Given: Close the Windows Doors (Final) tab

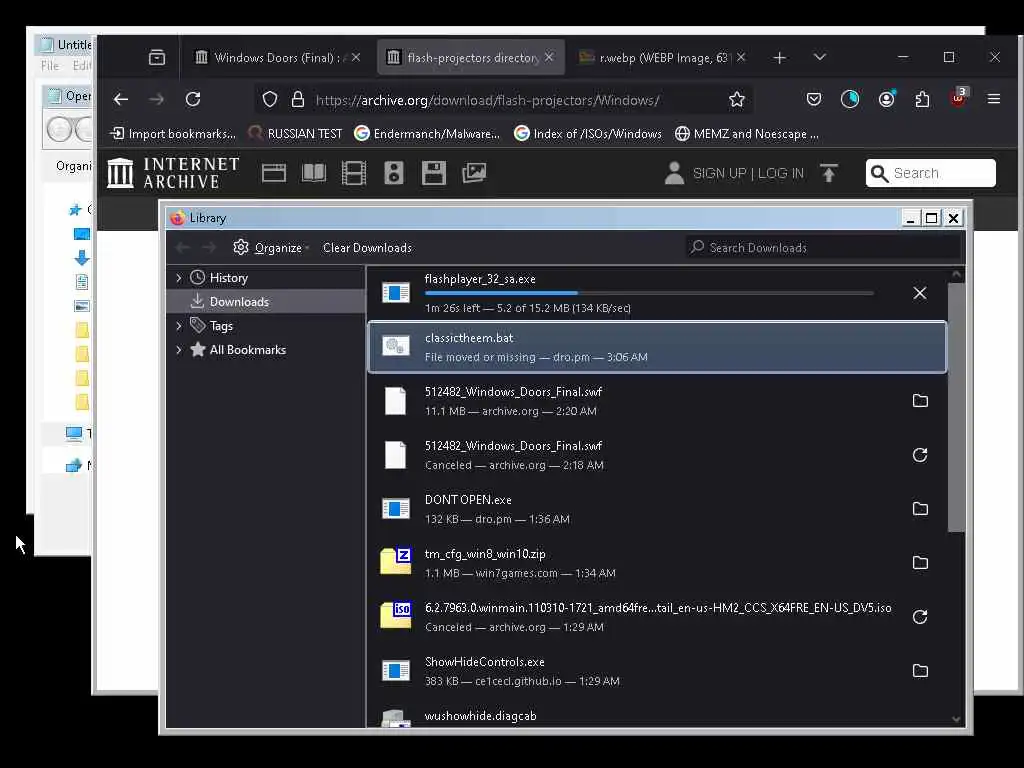Looking at the screenshot, I should click(x=356, y=57).
